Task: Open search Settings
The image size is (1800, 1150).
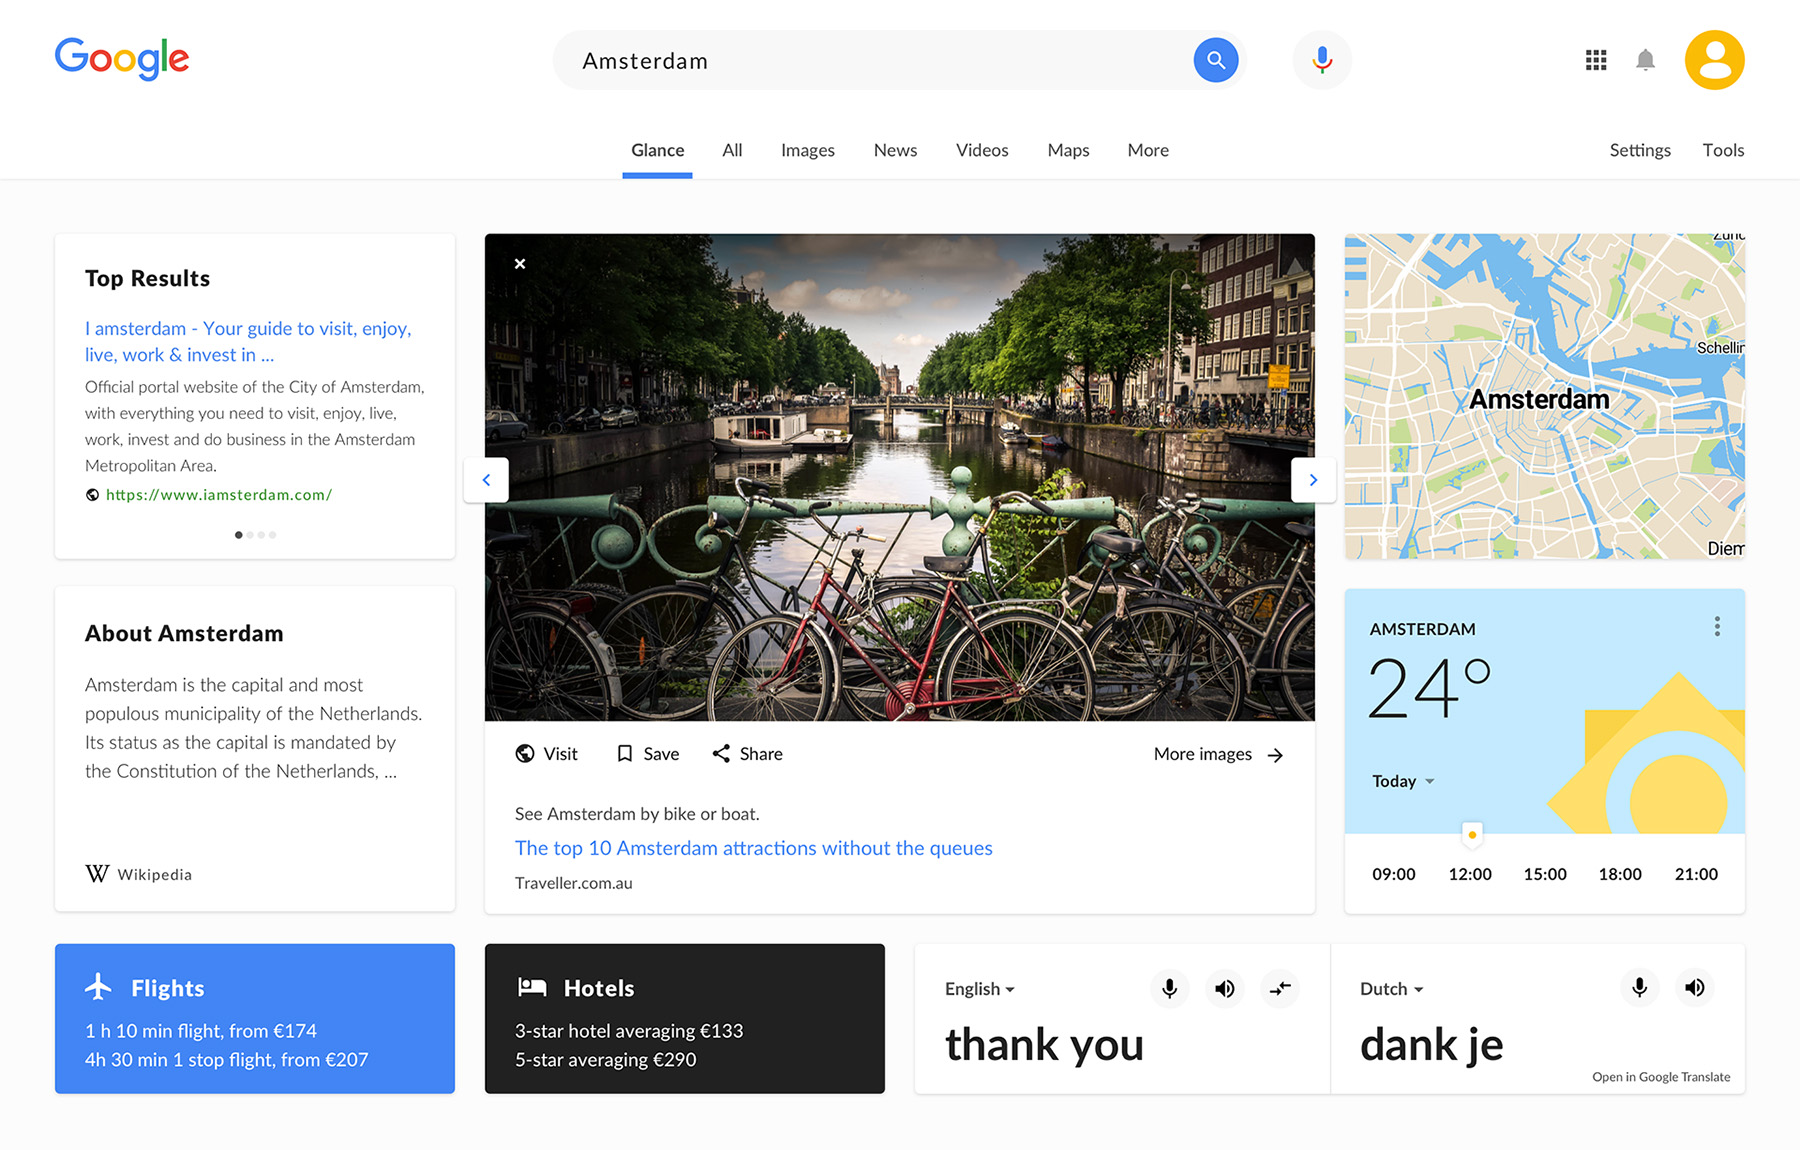Action: [x=1640, y=150]
